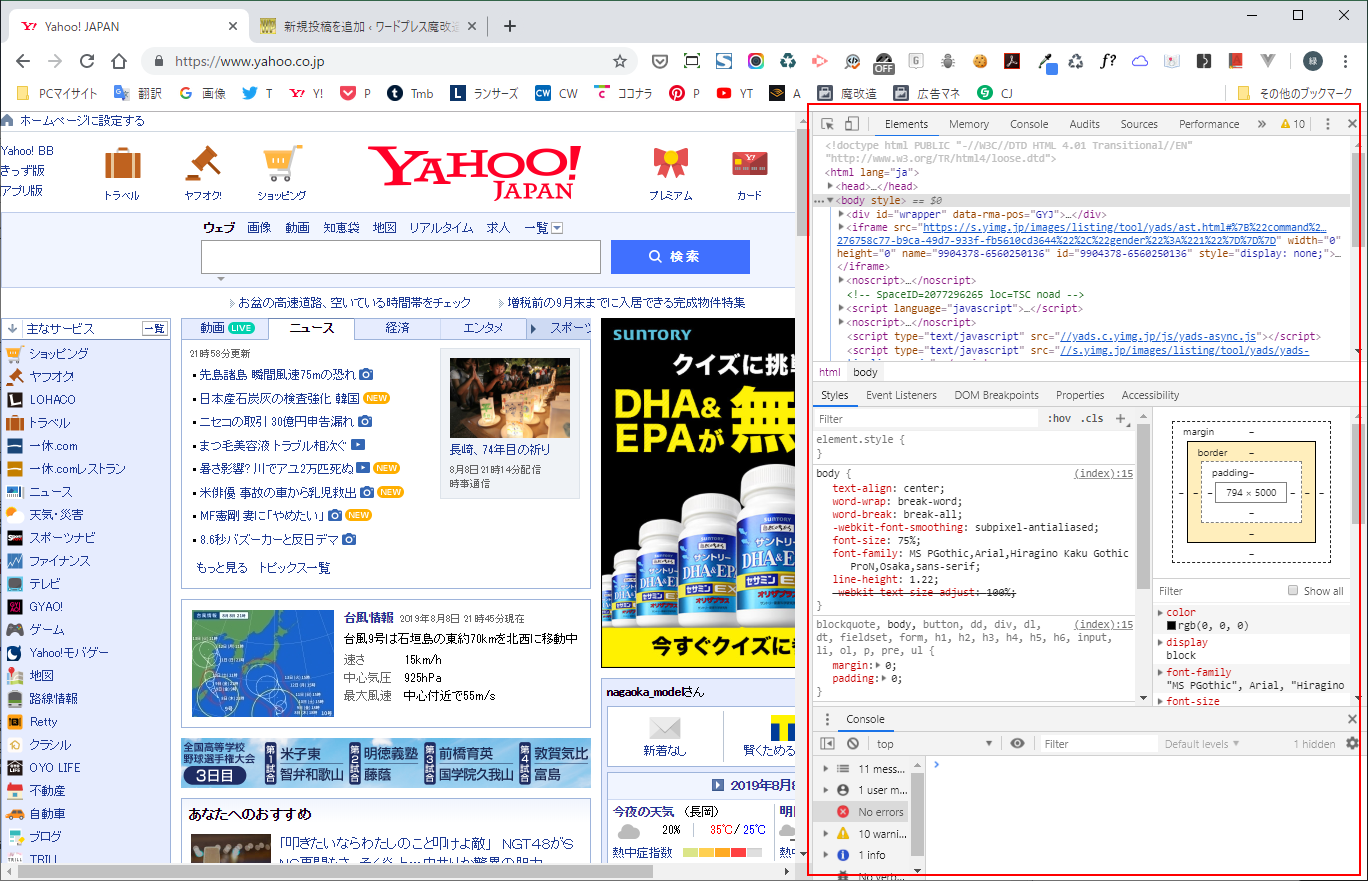Open the DevTools three-dot customize menu
The width and height of the screenshot is (1368, 881).
[x=1327, y=124]
